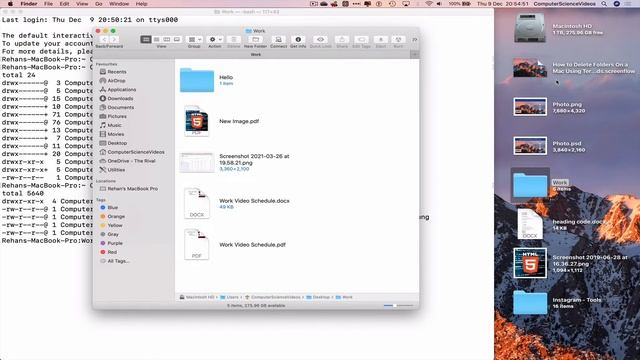Viewport: 640px width, 360px height.
Task: Switch to gallery view in Finder
Action: click(x=177, y=40)
